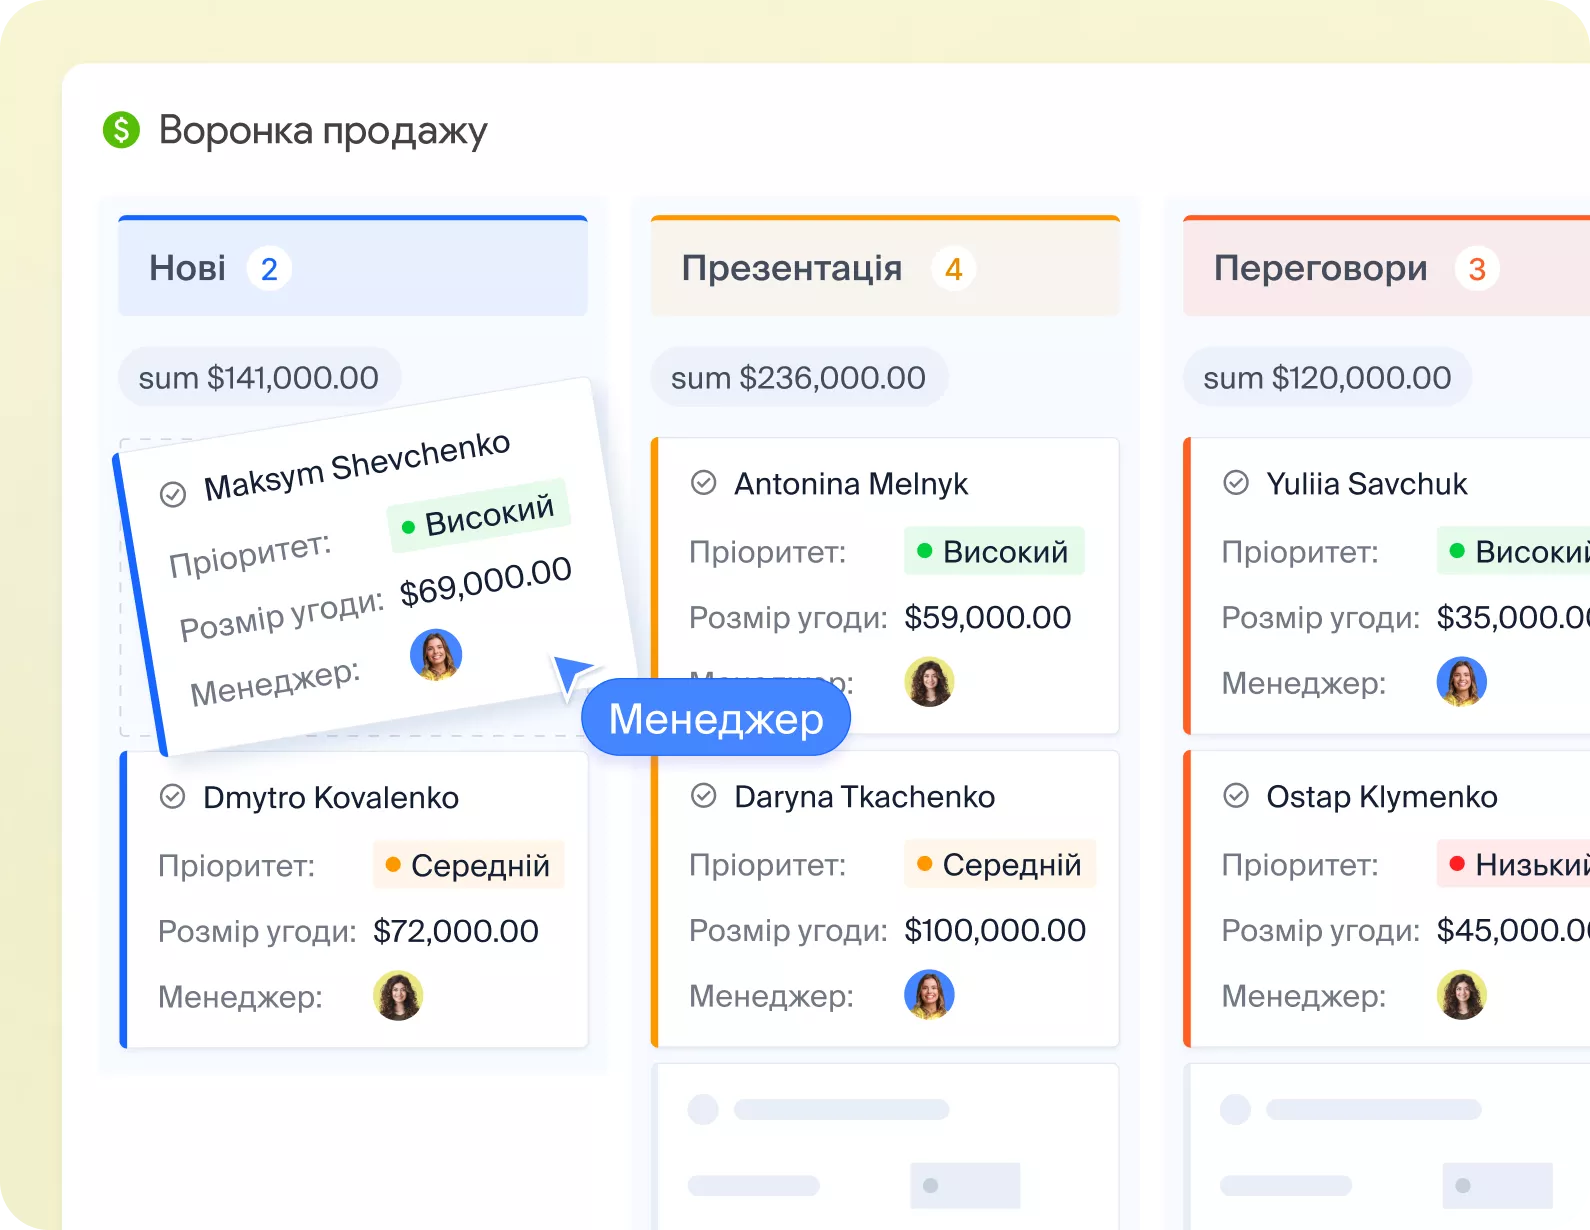The image size is (1590, 1230).
Task: Change the Високий priority on Antonina Melnyk
Action: (993, 551)
